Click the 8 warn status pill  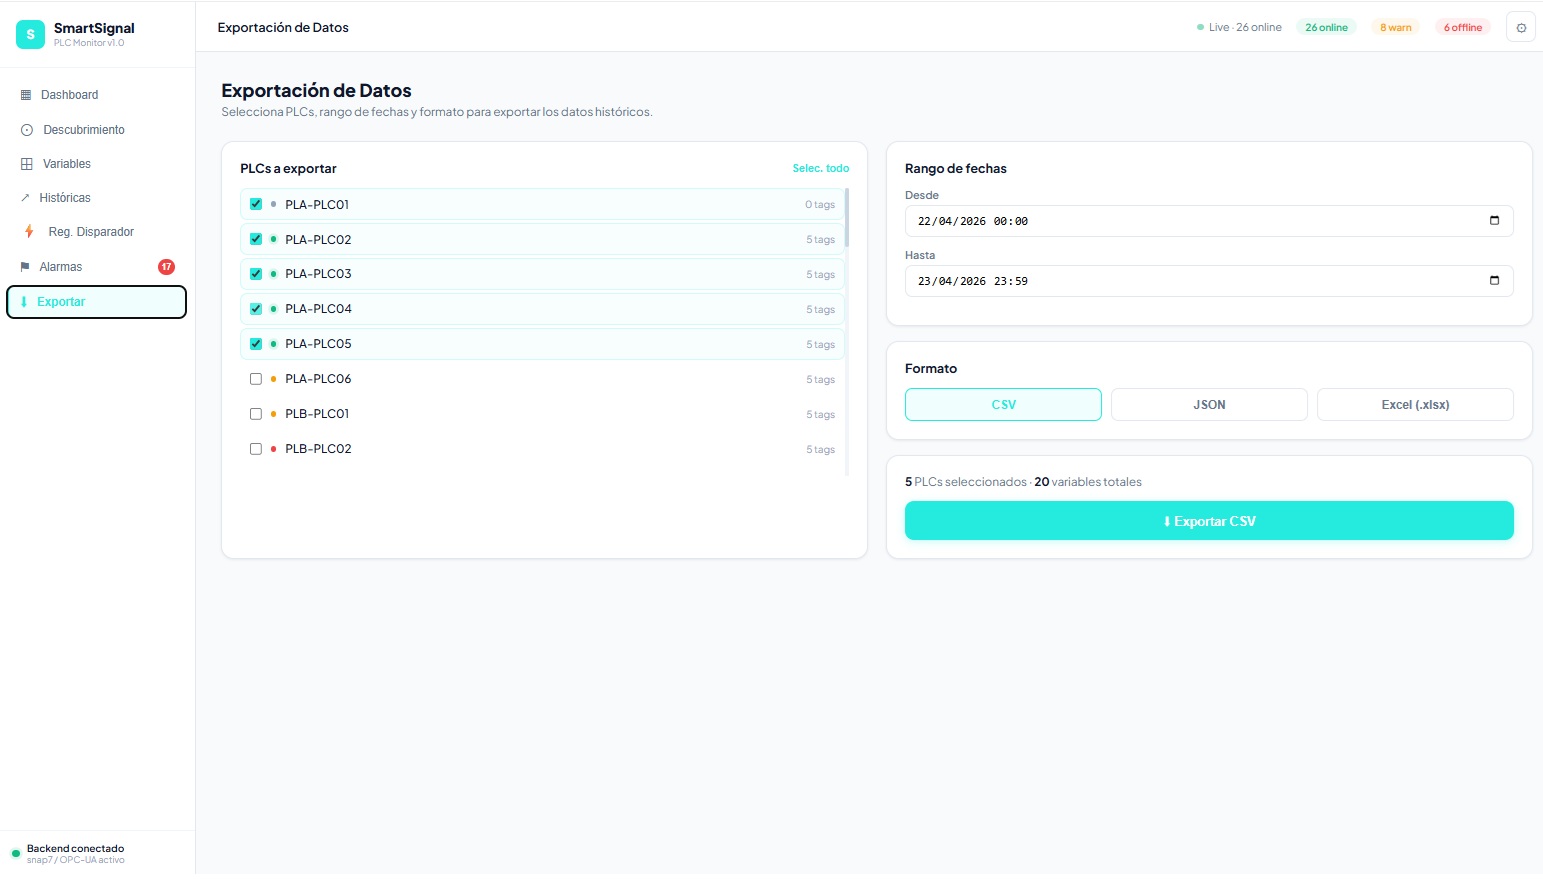[x=1396, y=28]
